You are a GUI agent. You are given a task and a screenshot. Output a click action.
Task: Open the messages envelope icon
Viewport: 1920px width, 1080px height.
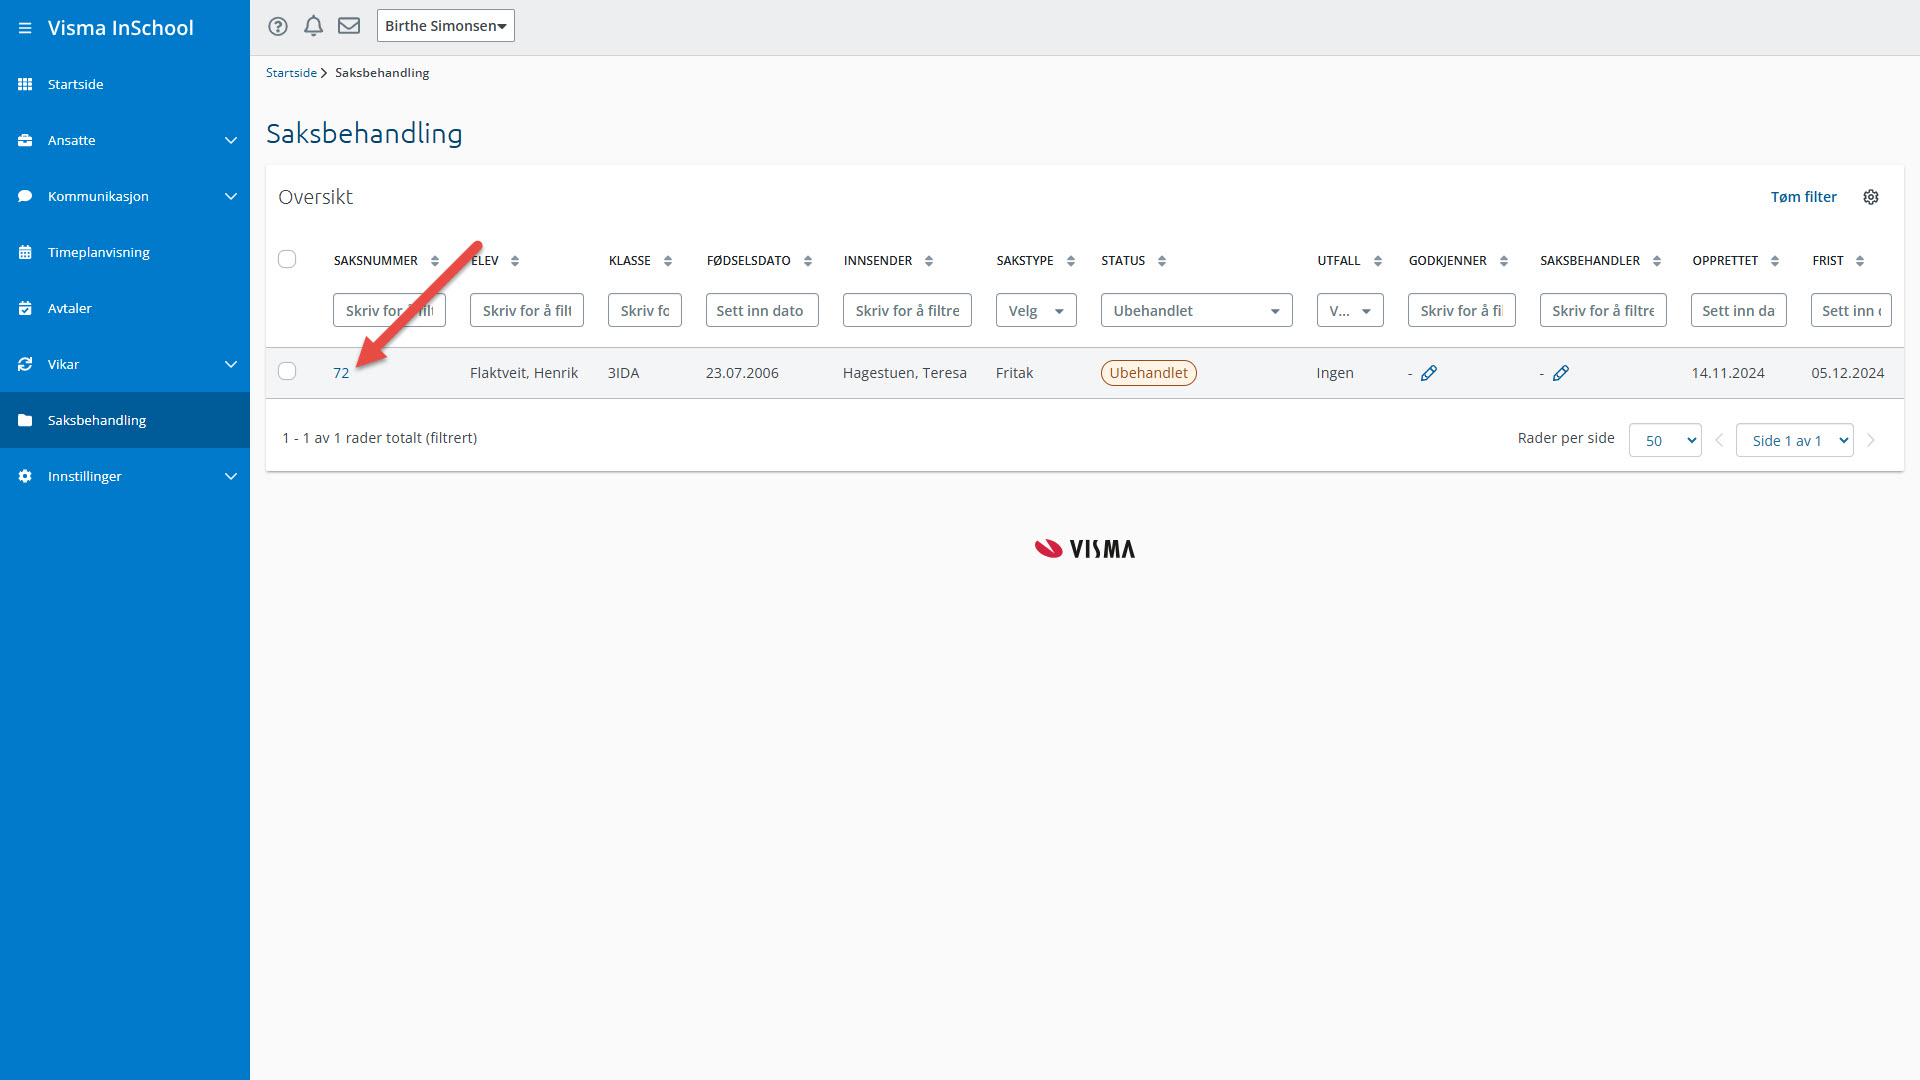pyautogui.click(x=349, y=26)
